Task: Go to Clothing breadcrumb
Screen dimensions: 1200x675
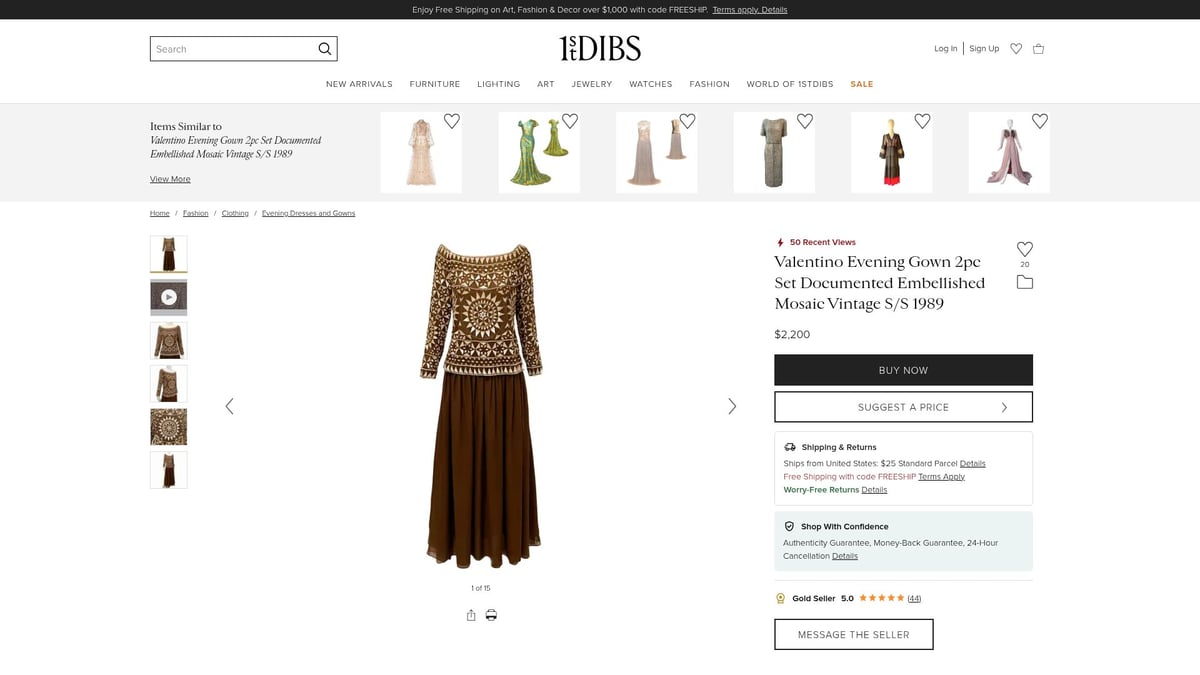Action: (235, 213)
